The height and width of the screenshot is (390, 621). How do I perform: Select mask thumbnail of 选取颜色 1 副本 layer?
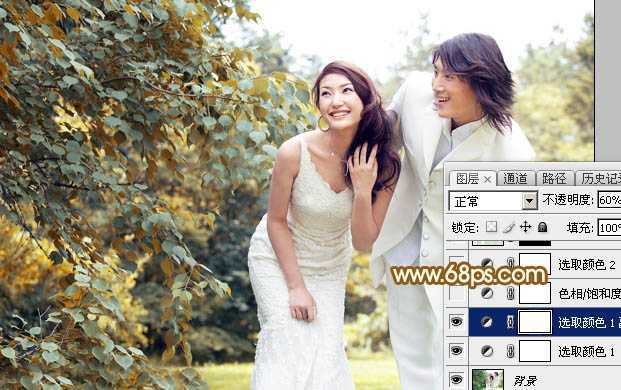[x=535, y=322]
